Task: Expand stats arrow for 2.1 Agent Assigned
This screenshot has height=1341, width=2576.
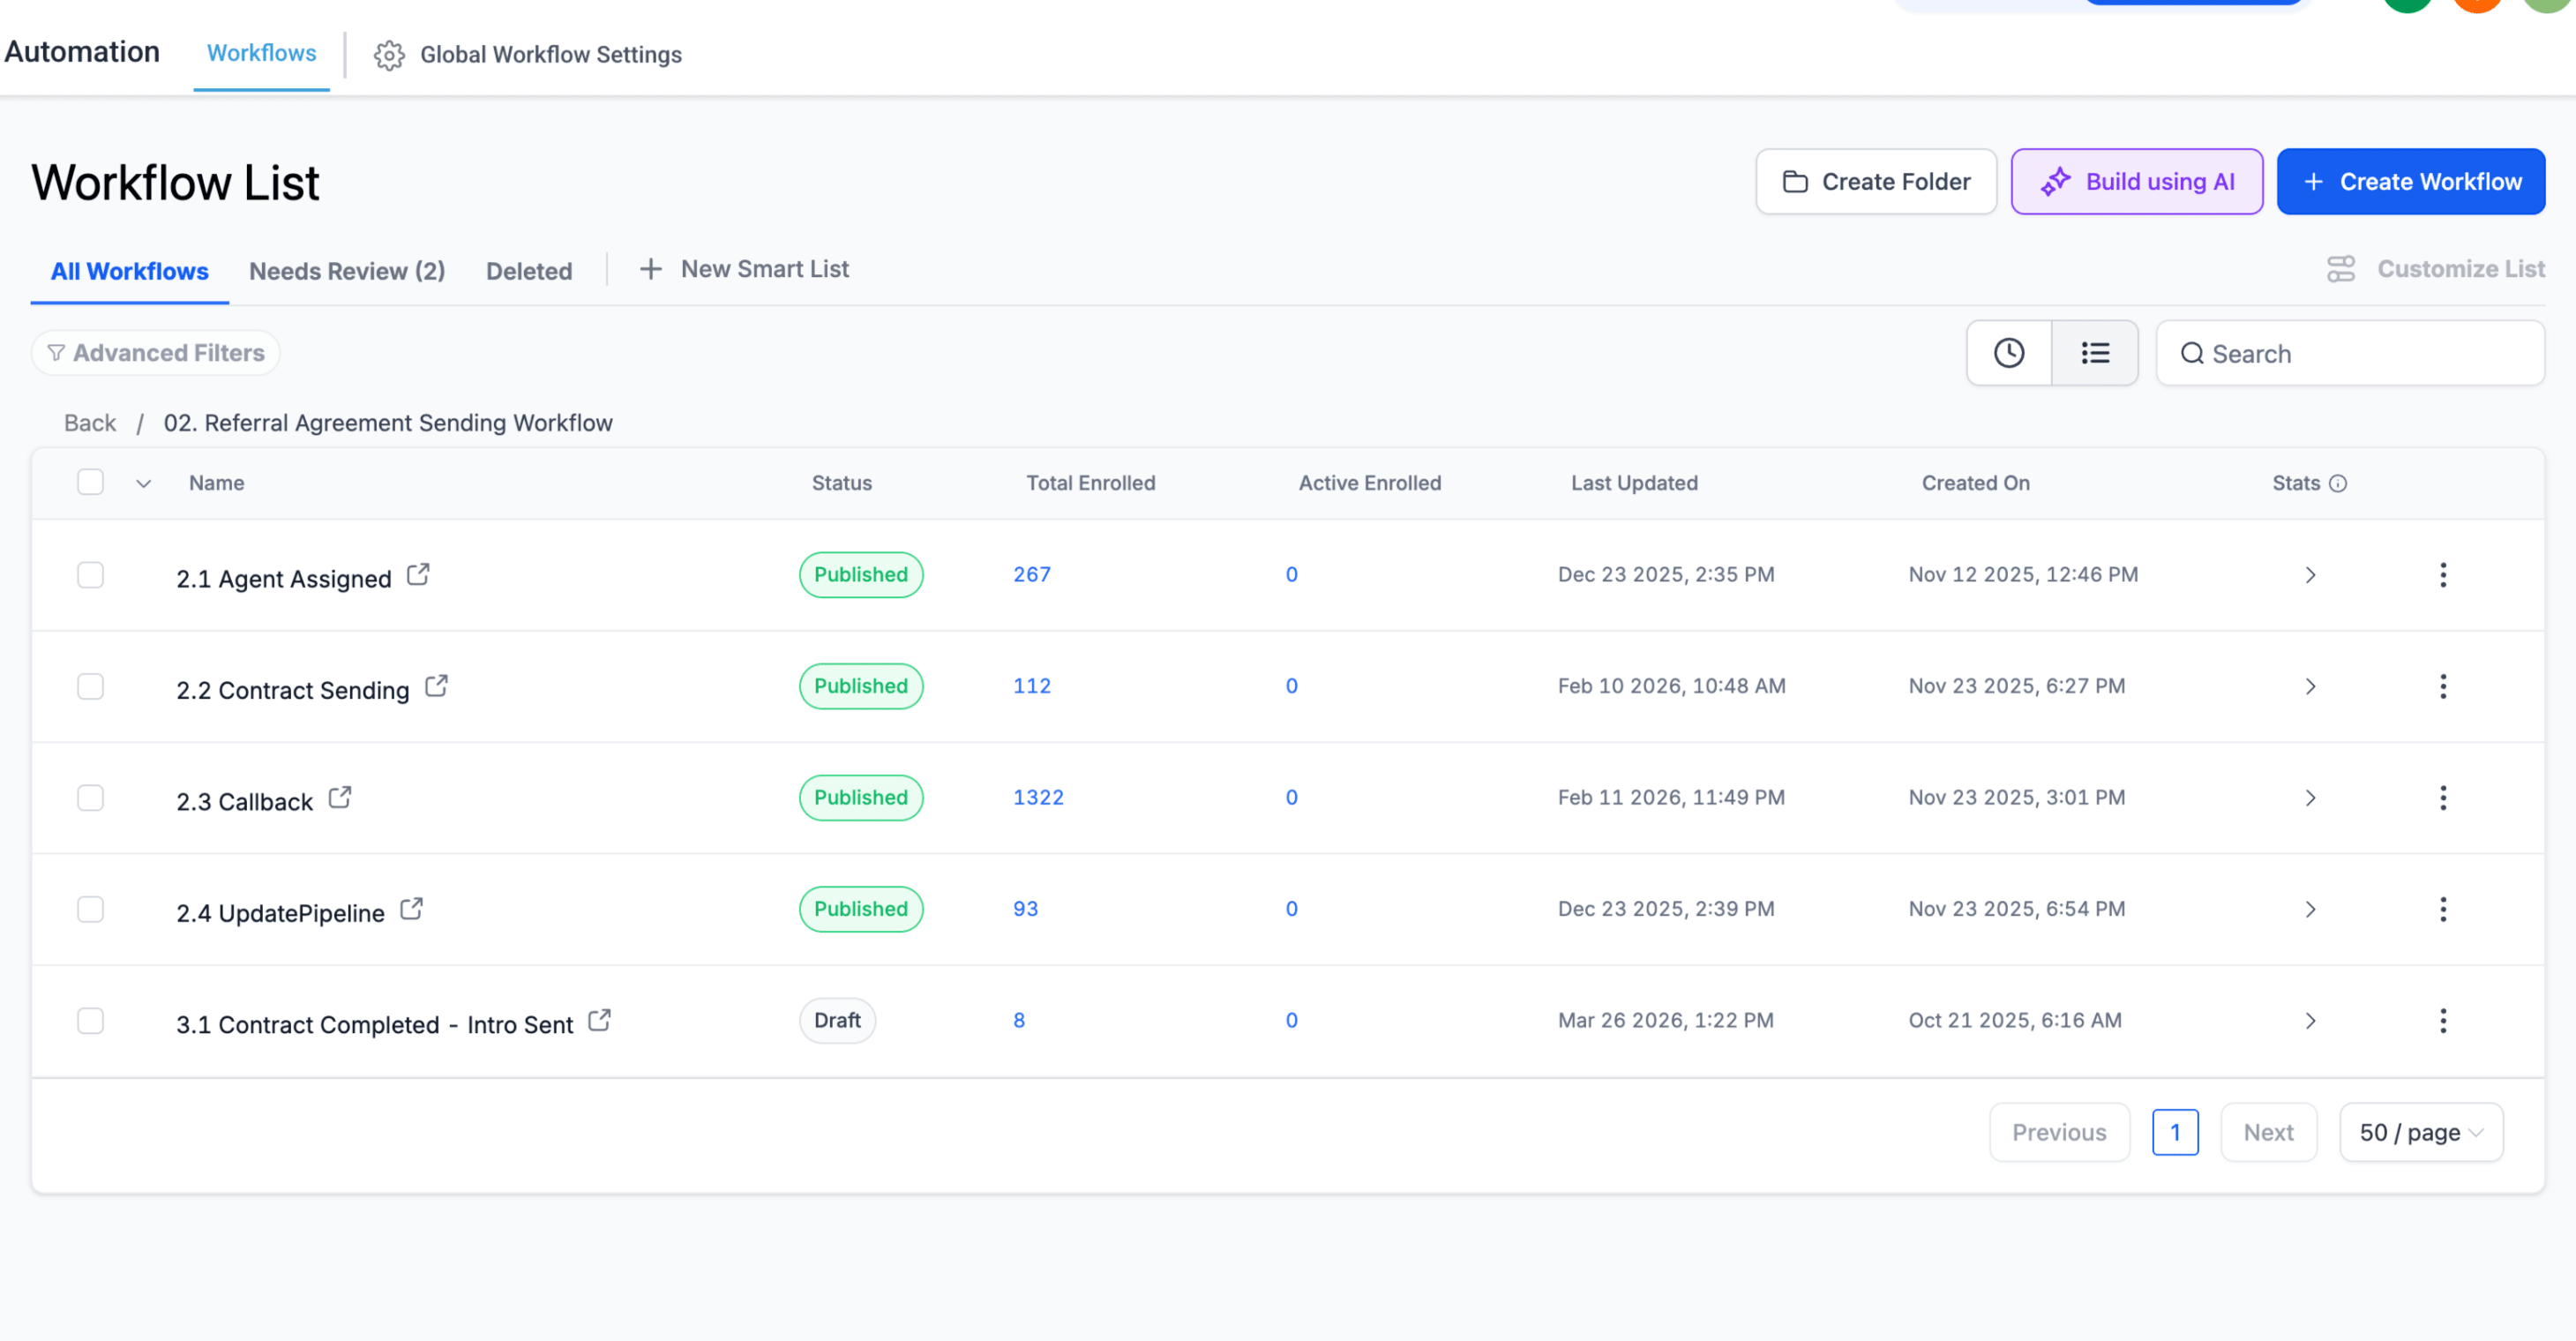Action: pos(2310,575)
